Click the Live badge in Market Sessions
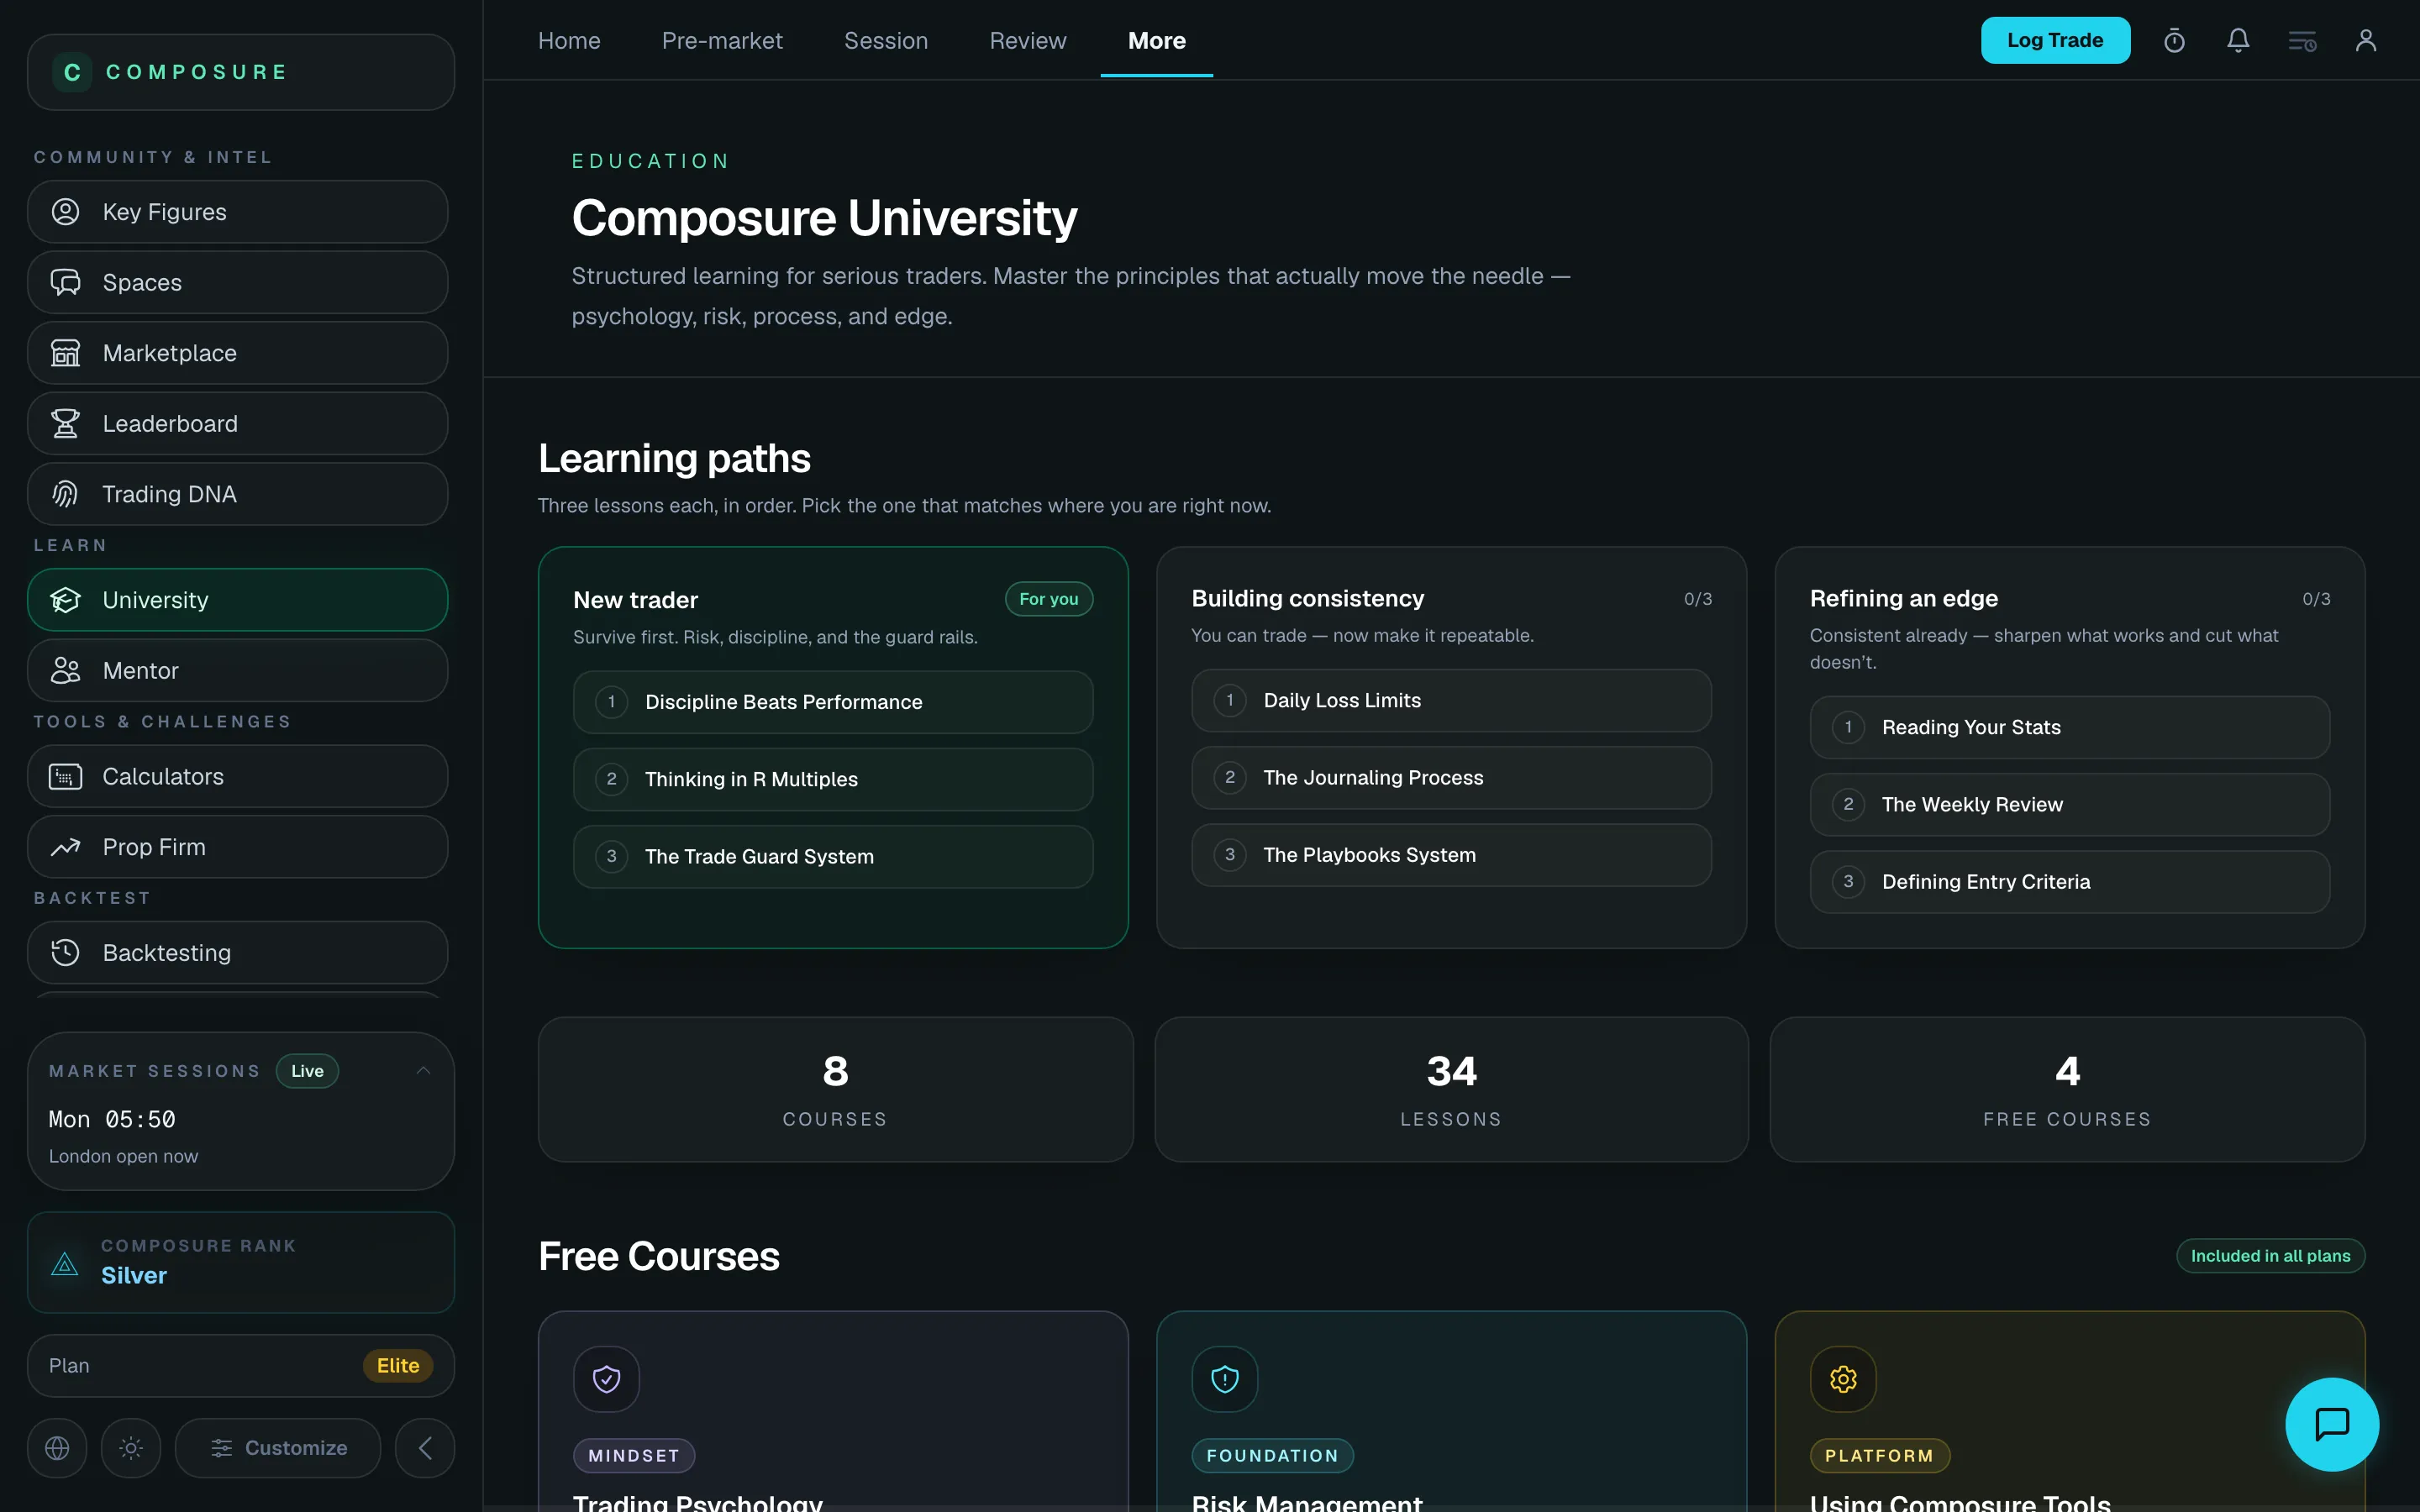This screenshot has width=2420, height=1512. (x=307, y=1071)
